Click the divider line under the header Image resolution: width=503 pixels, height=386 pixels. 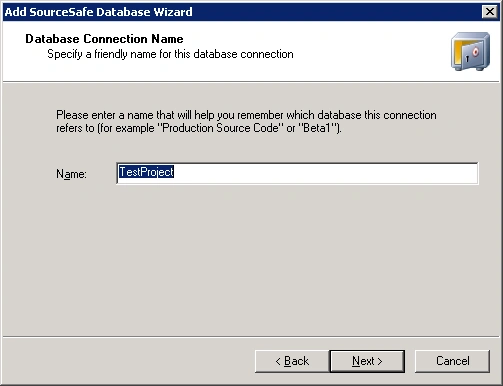point(251,81)
